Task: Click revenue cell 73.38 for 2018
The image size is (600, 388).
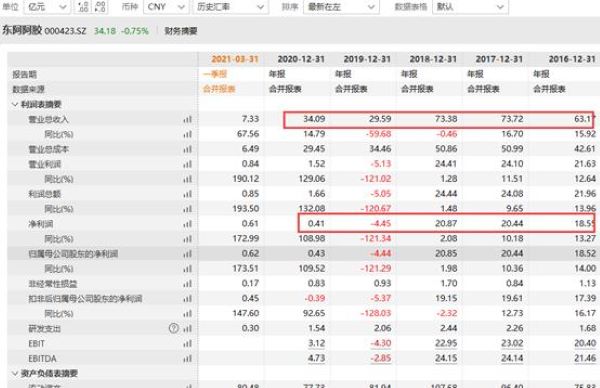Action: [446, 119]
